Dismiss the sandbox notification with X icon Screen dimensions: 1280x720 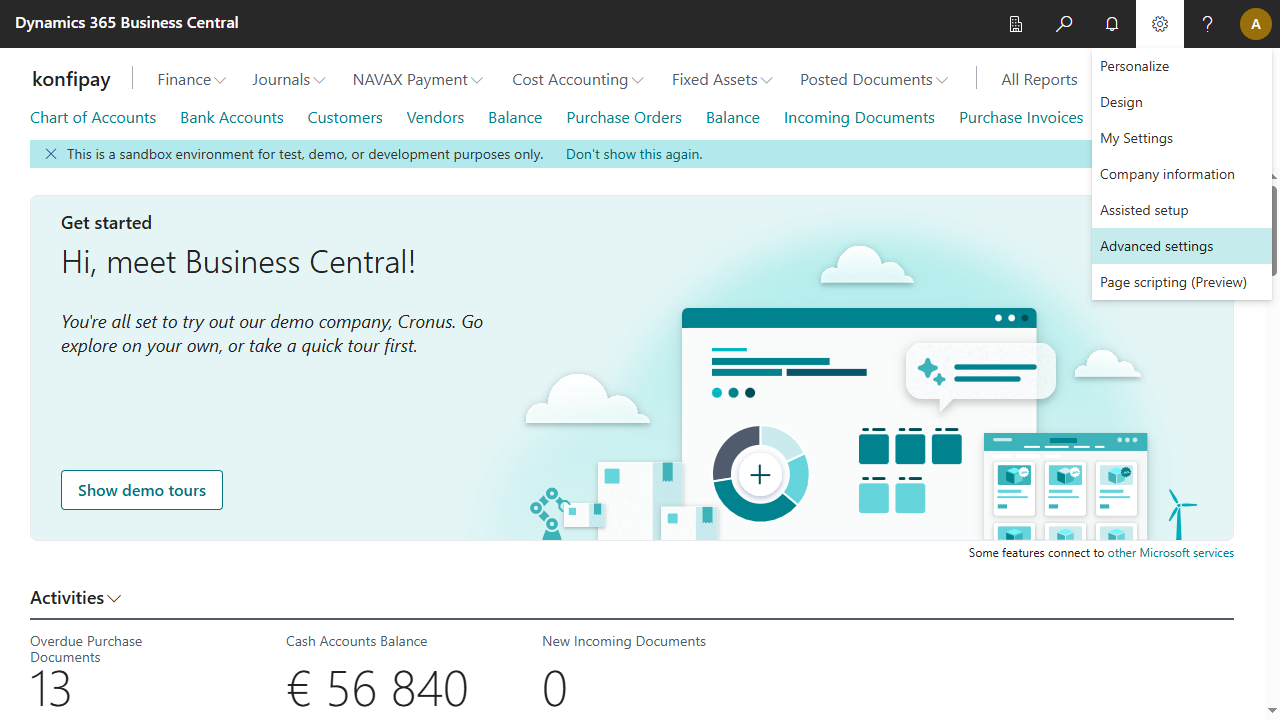tap(51, 154)
